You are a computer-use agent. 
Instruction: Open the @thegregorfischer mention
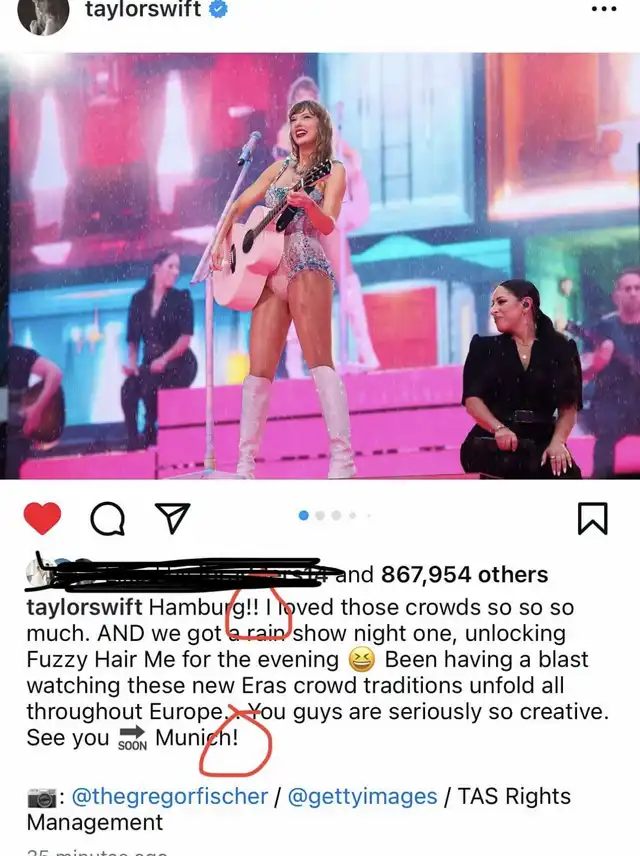click(170, 796)
